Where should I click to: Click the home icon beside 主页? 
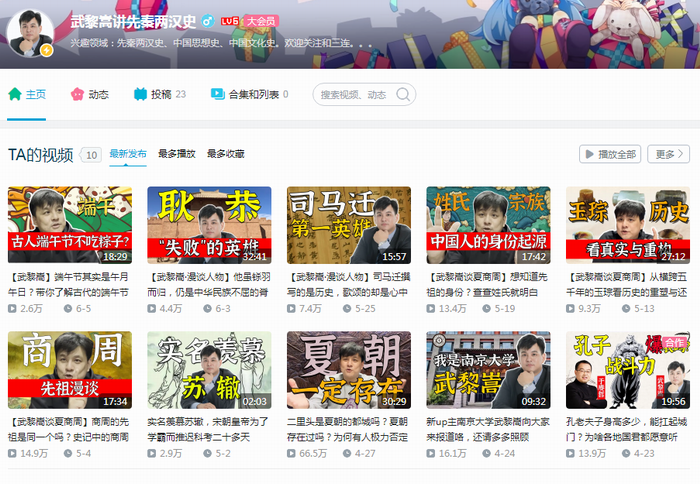tap(15, 94)
